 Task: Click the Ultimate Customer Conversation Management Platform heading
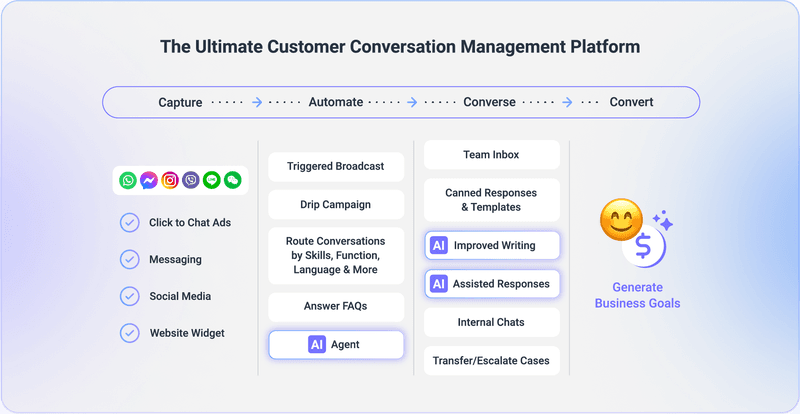pyautogui.click(x=400, y=46)
